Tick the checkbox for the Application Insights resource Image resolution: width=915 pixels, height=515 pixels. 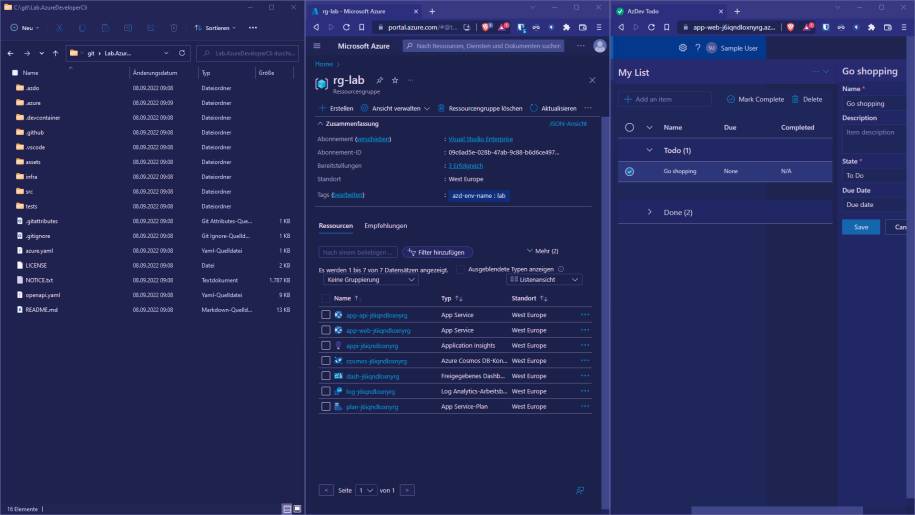[x=326, y=345]
